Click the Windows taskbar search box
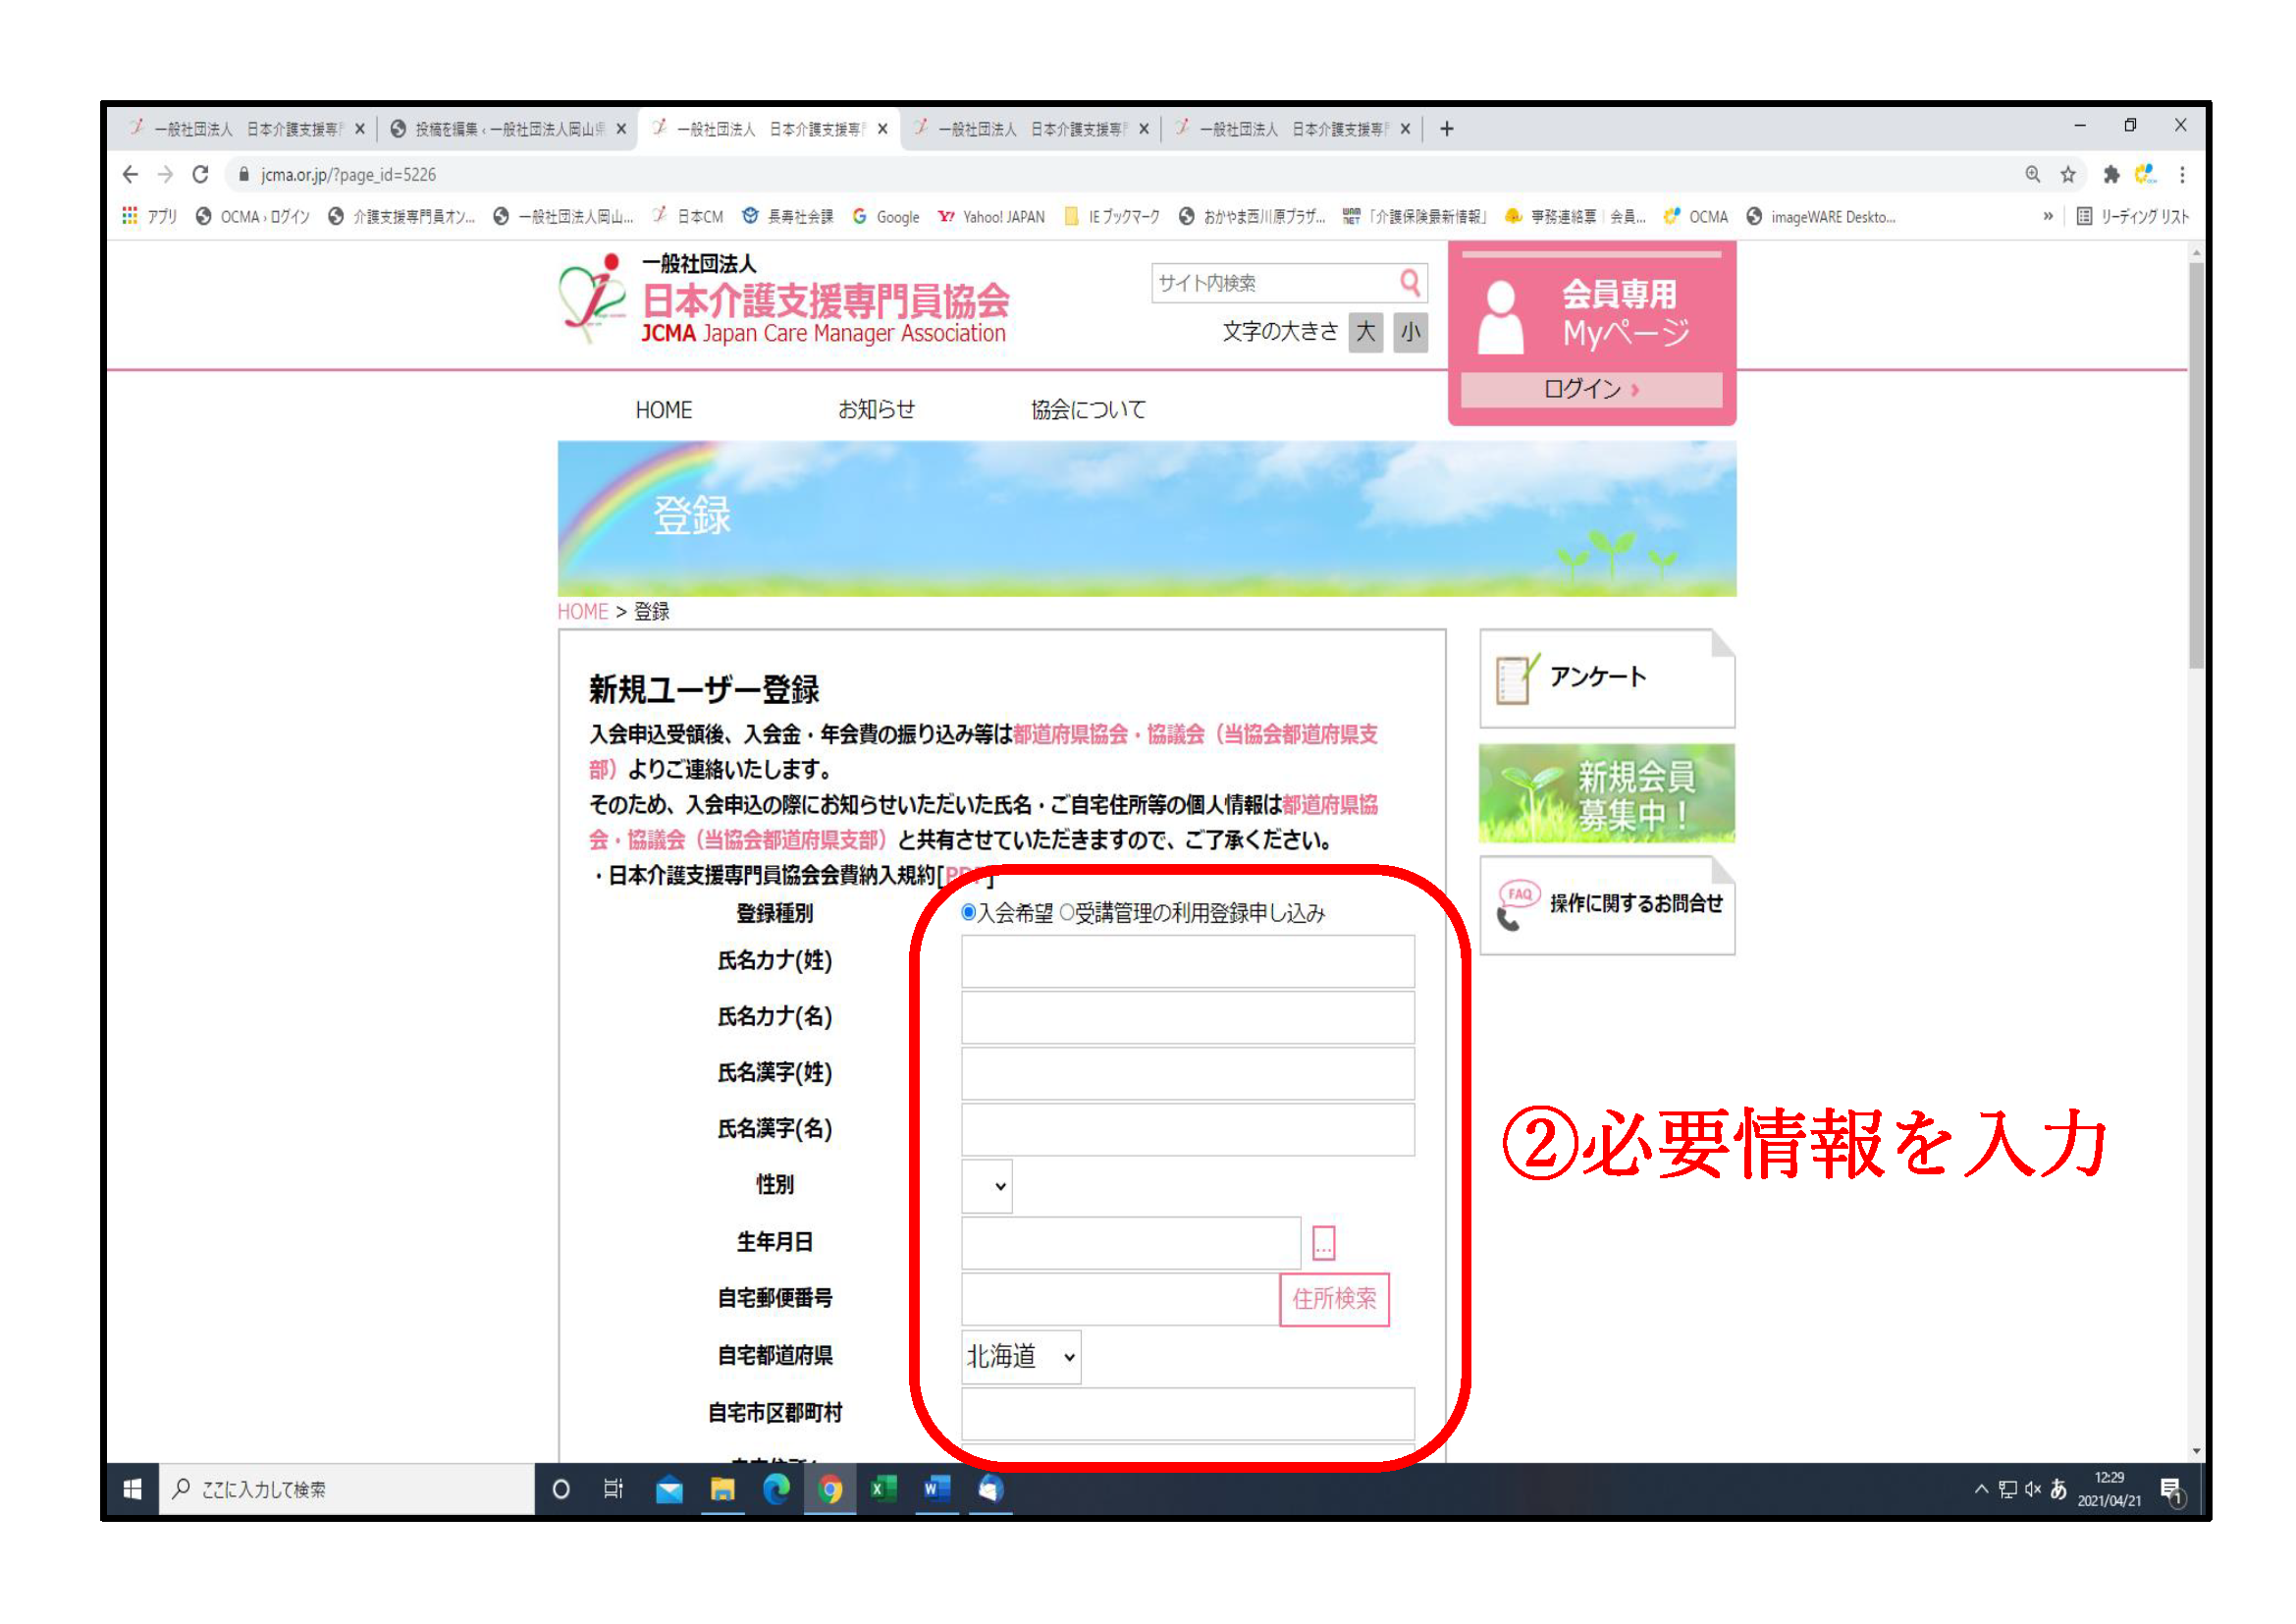This screenshot has width=2296, height=1624. pos(347,1489)
